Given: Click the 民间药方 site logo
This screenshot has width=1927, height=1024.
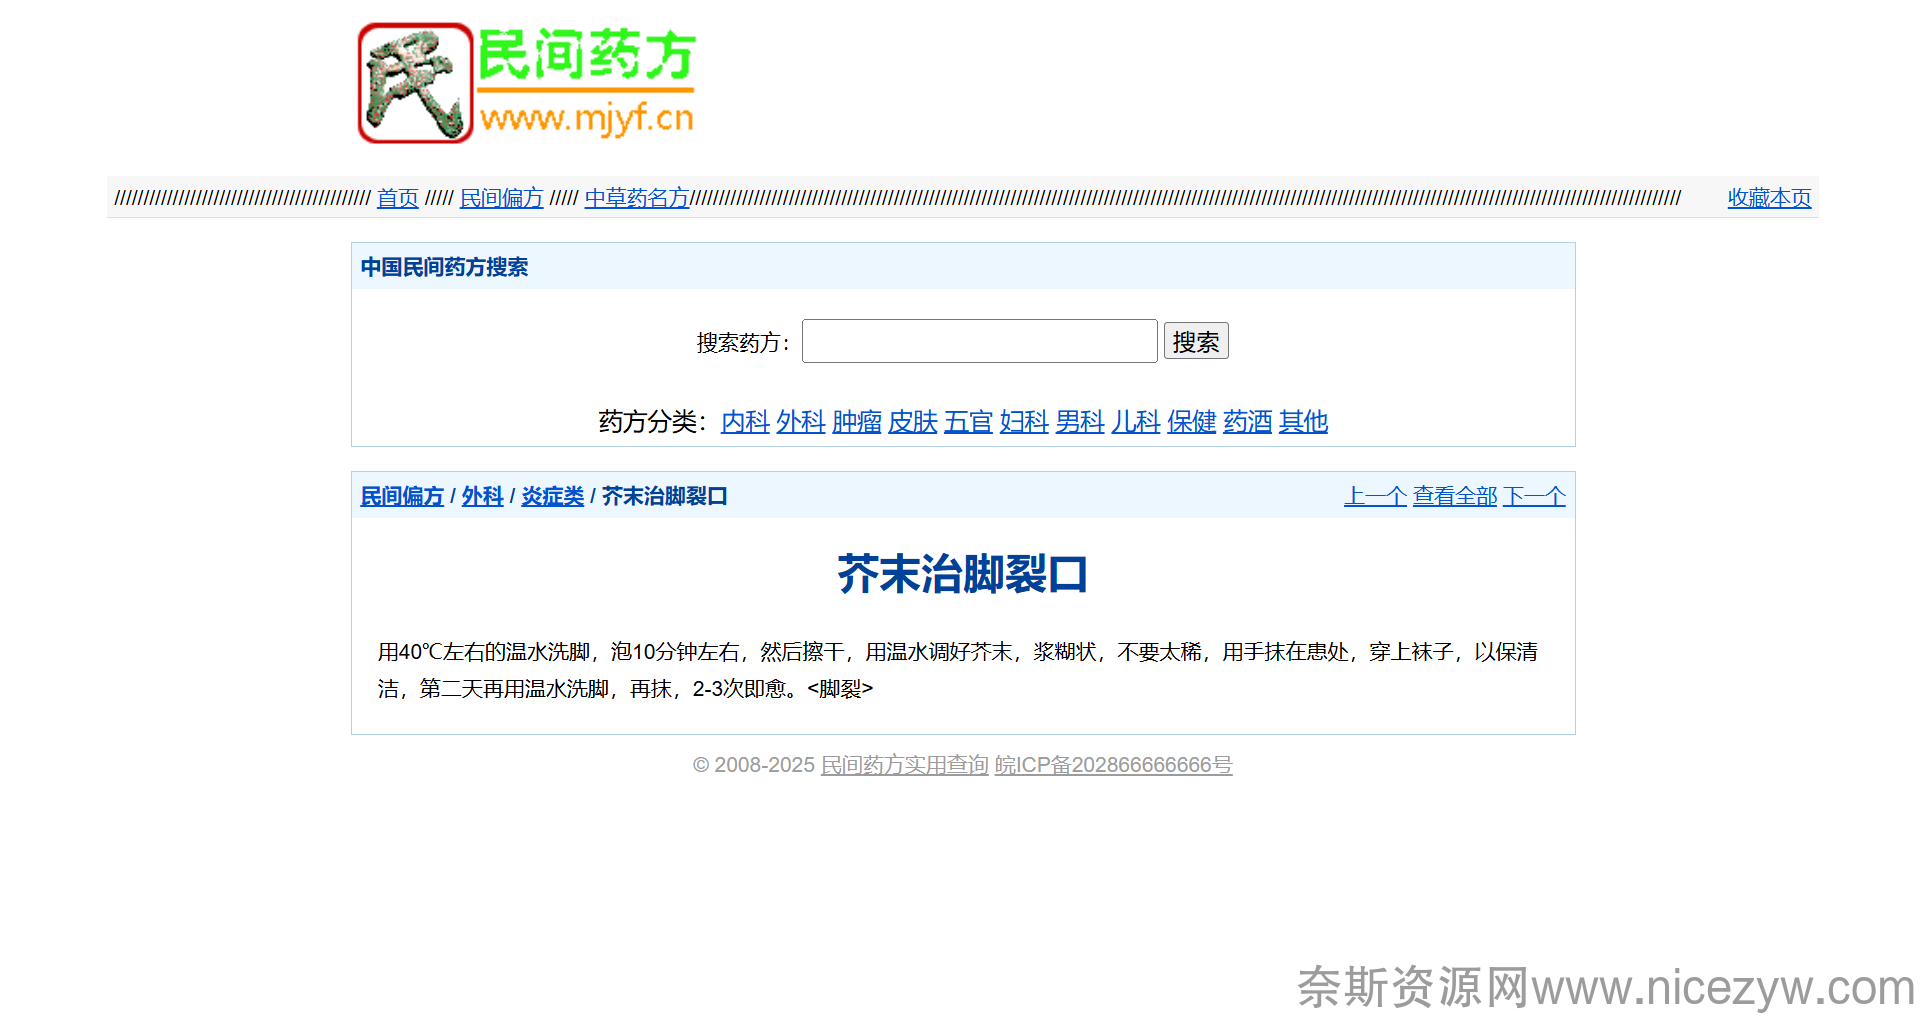Looking at the screenshot, I should (x=526, y=83).
